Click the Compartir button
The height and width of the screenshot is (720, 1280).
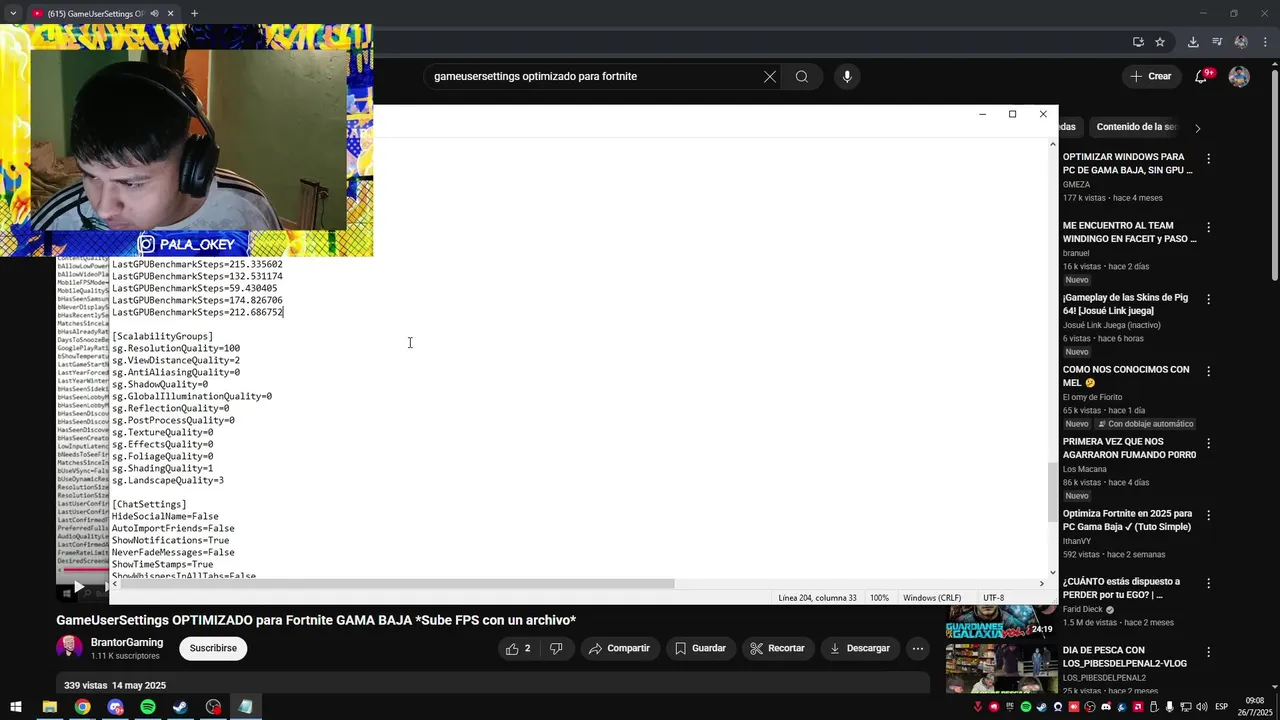pyautogui.click(x=619, y=648)
